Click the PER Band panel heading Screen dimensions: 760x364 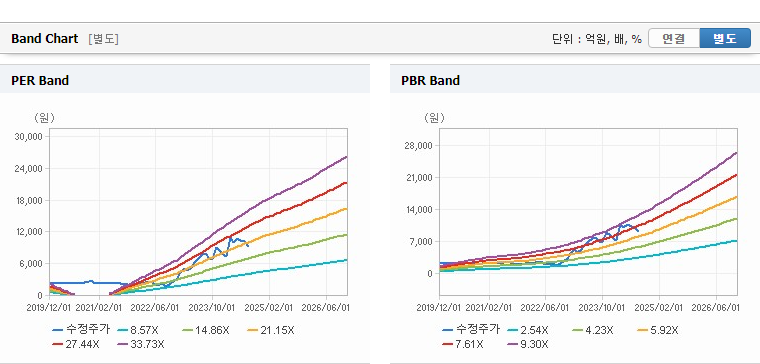coord(40,80)
